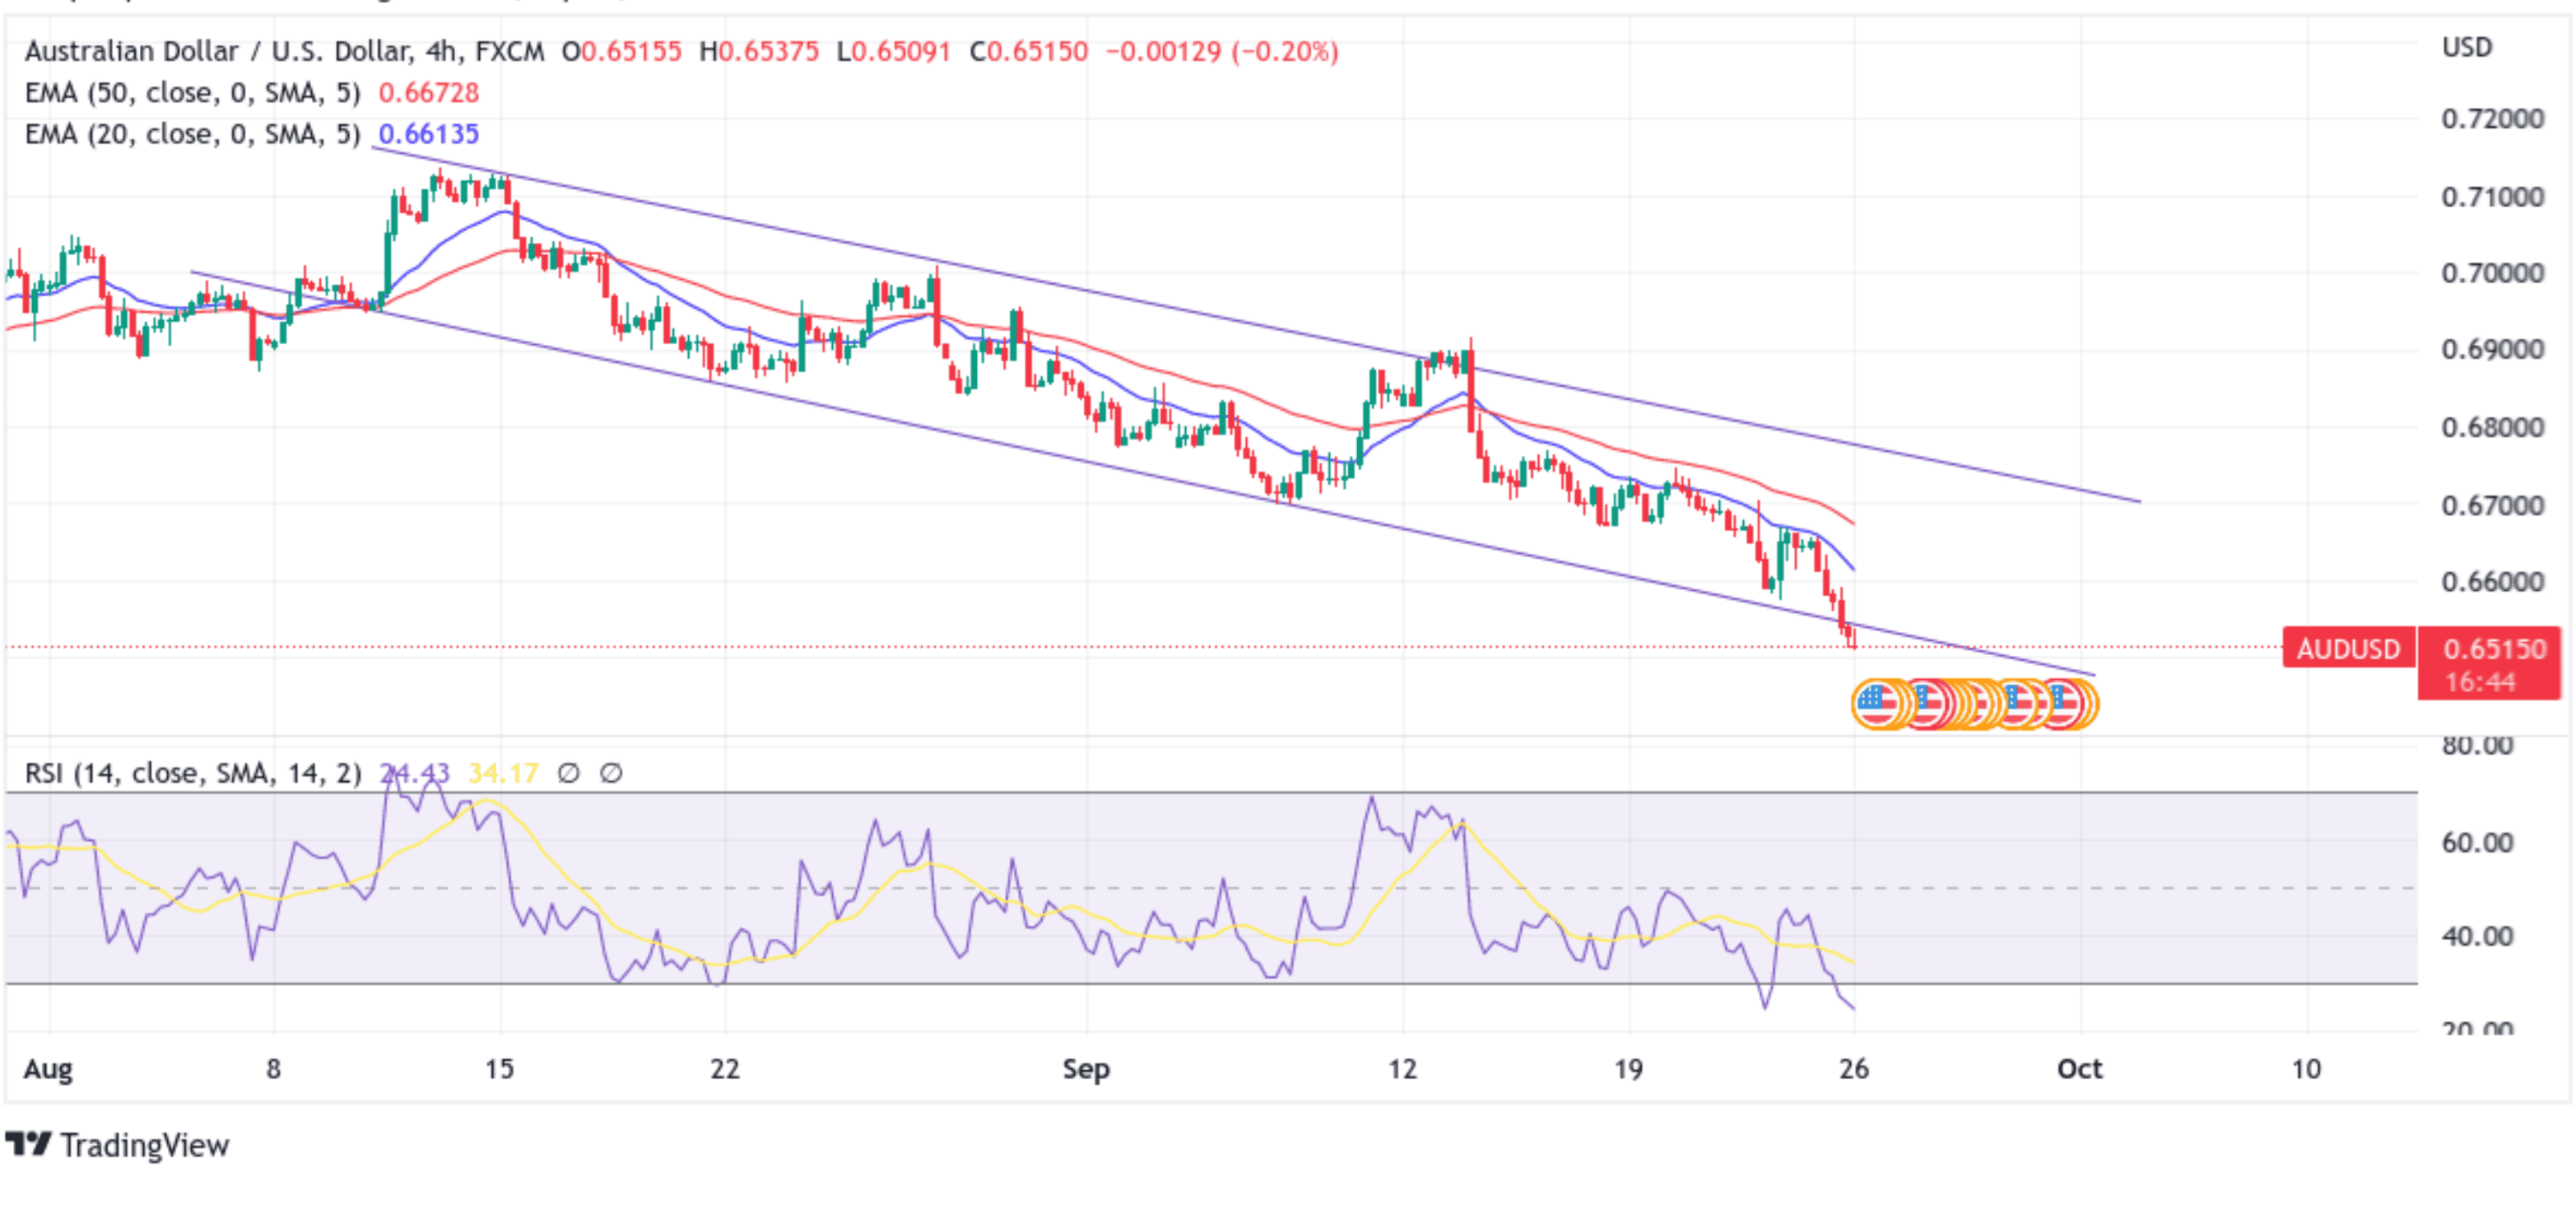This screenshot has width=2576, height=1223.
Task: Click the 0.69000 price axis label
Action: [2492, 350]
